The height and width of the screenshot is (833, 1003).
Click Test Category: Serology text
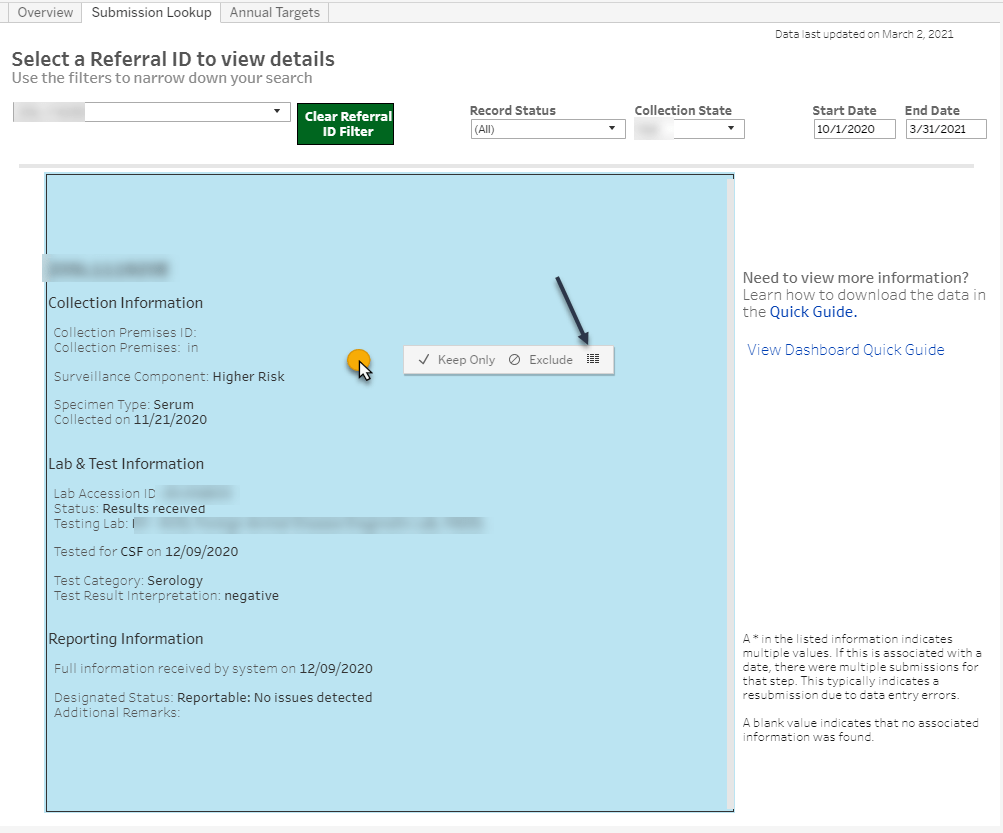tap(128, 580)
